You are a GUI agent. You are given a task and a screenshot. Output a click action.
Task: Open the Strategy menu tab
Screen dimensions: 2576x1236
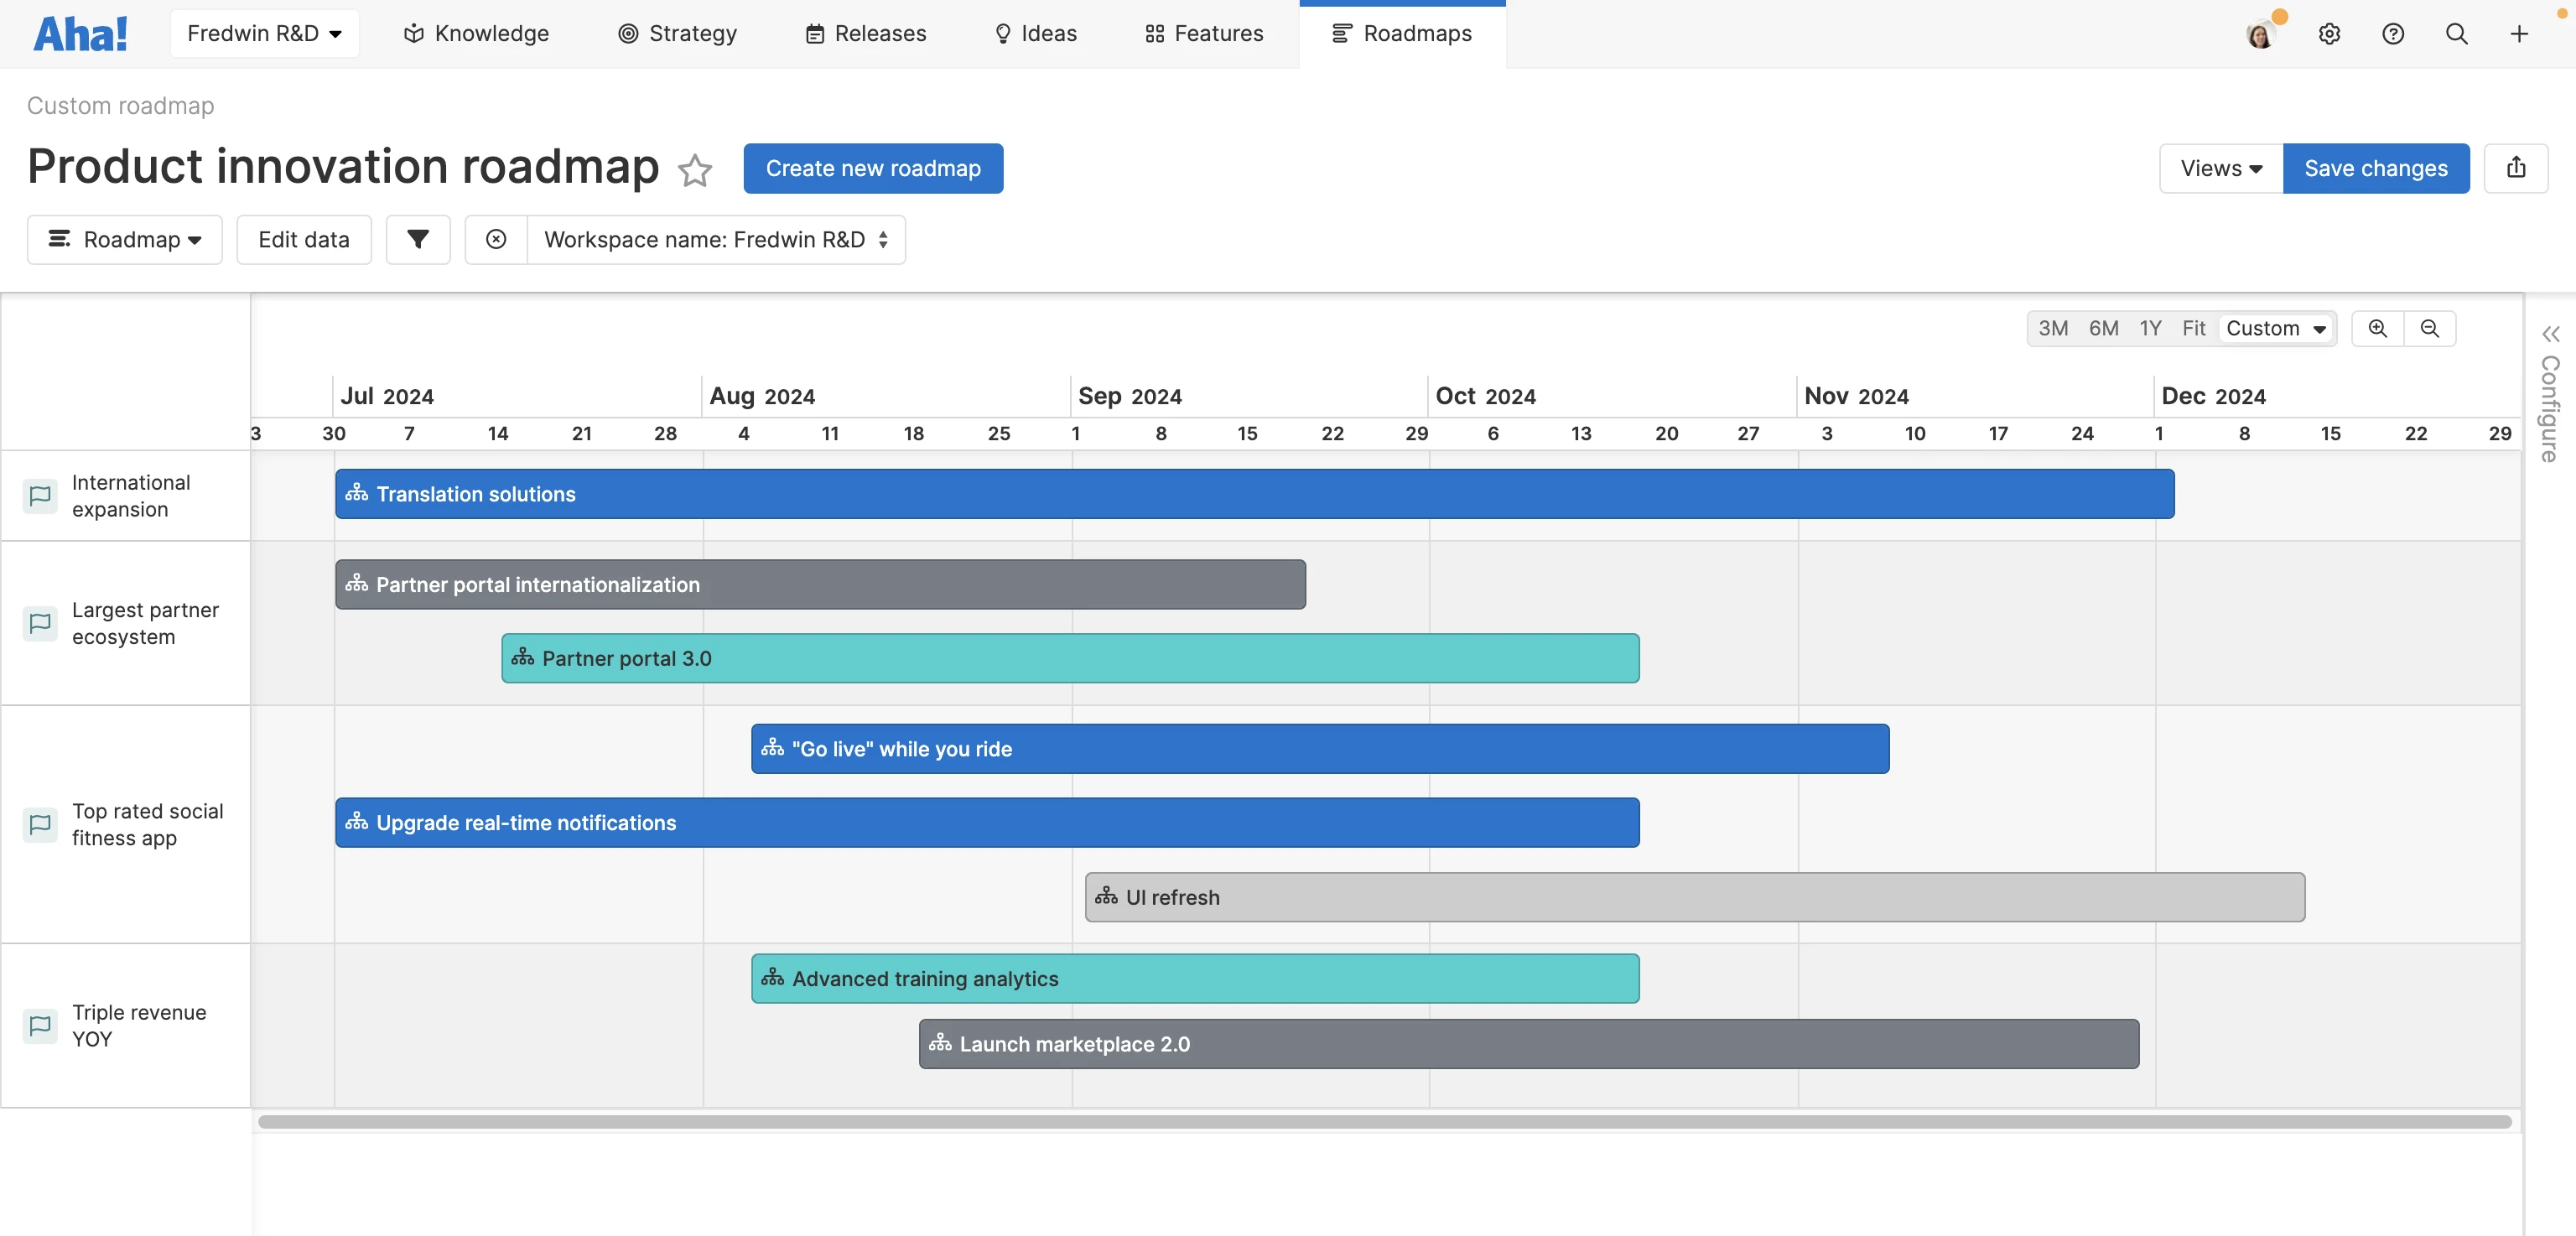click(x=678, y=34)
